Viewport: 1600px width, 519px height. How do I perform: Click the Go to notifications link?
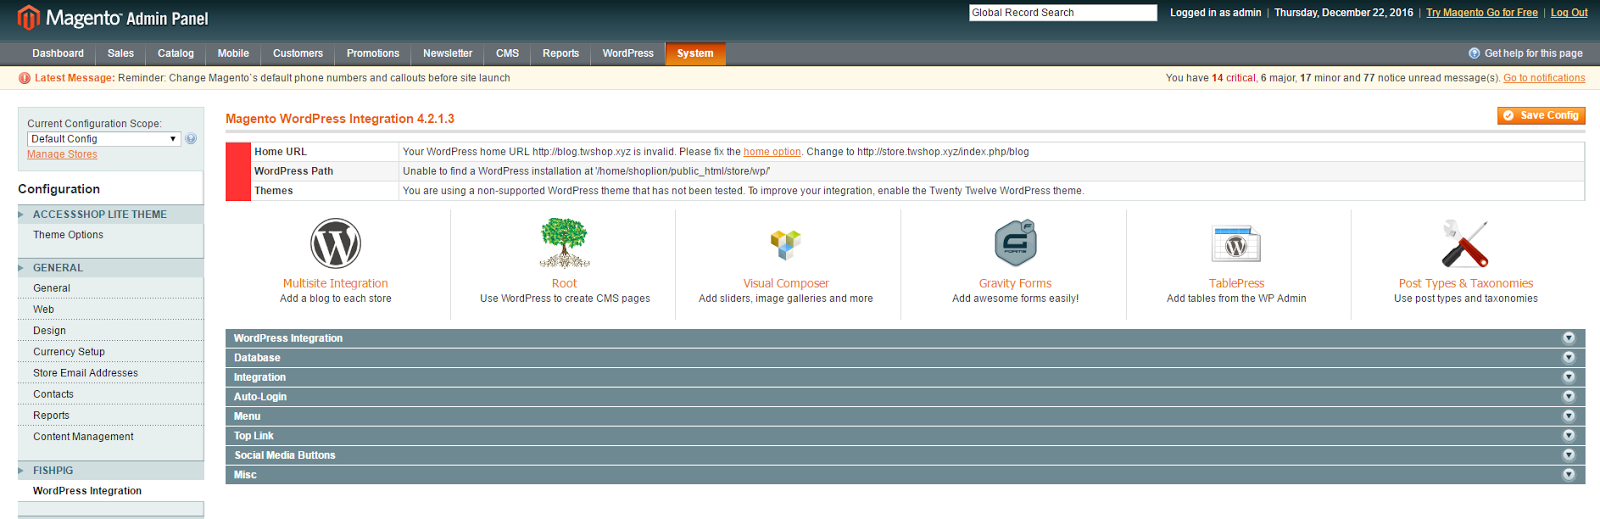pyautogui.click(x=1544, y=78)
